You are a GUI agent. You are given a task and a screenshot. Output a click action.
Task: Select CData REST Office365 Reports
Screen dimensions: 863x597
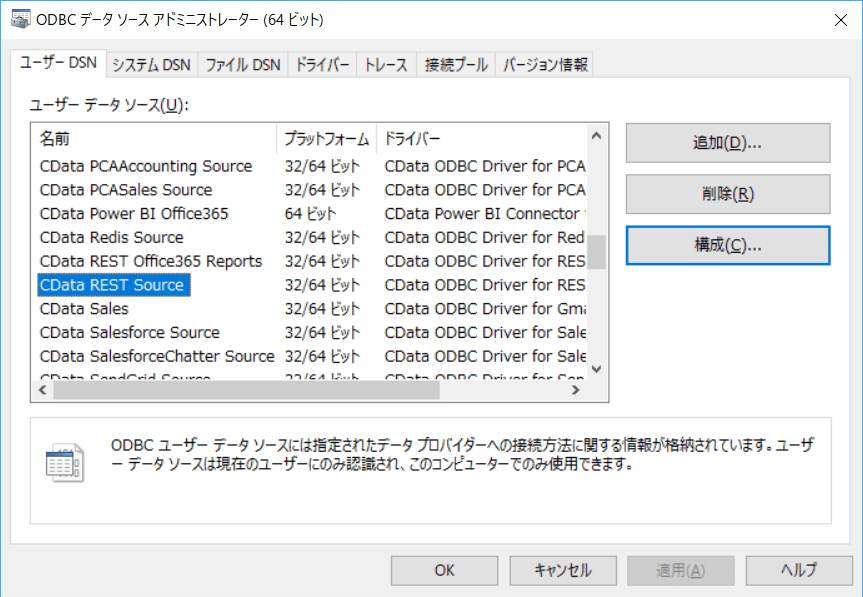[x=151, y=261]
